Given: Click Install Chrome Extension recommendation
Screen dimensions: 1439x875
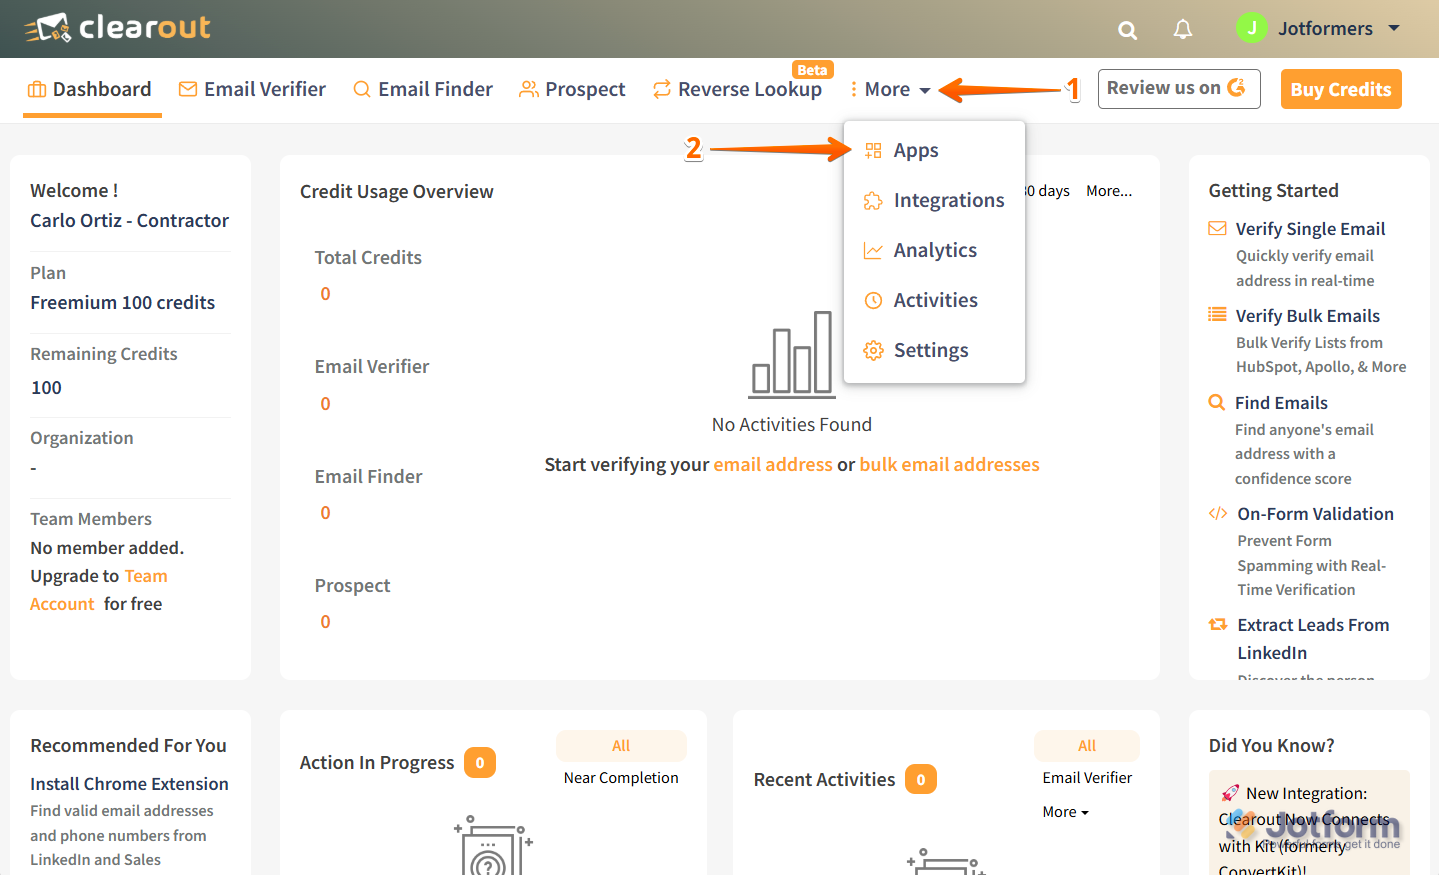Looking at the screenshot, I should pyautogui.click(x=129, y=784).
